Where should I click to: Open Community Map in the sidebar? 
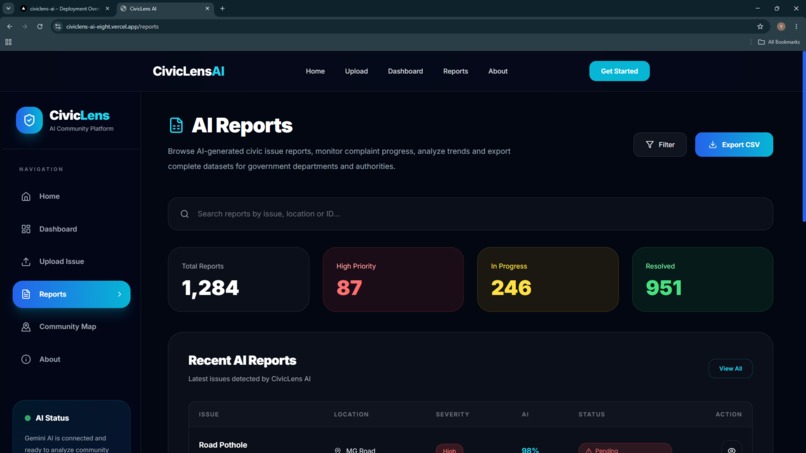point(71,327)
